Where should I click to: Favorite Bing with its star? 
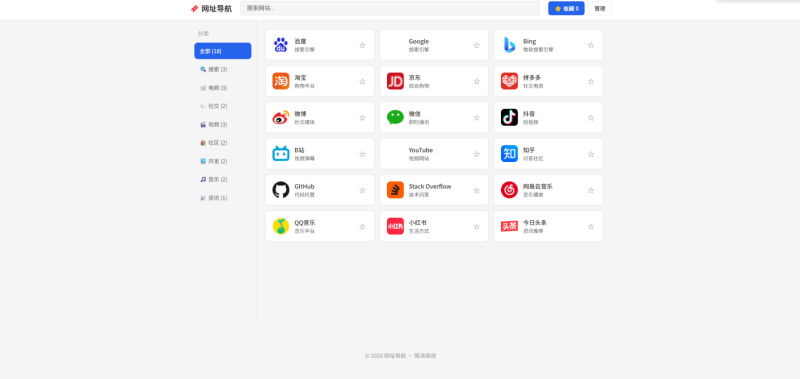(591, 45)
